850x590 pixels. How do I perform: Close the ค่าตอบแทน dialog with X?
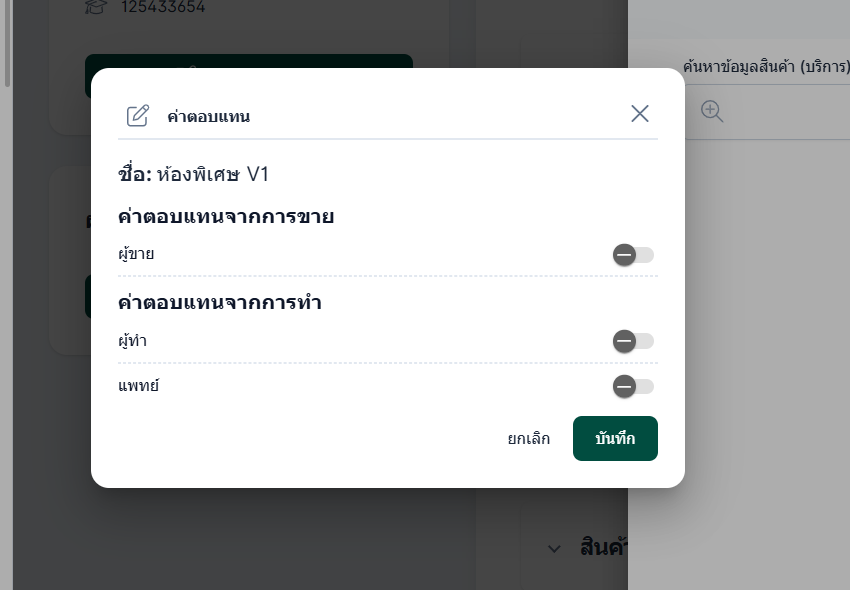(x=640, y=114)
